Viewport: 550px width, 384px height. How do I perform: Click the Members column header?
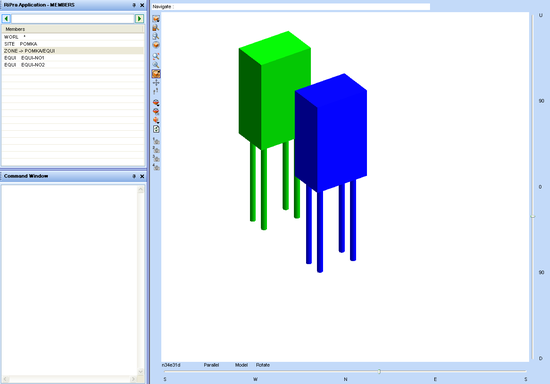[x=73, y=29]
